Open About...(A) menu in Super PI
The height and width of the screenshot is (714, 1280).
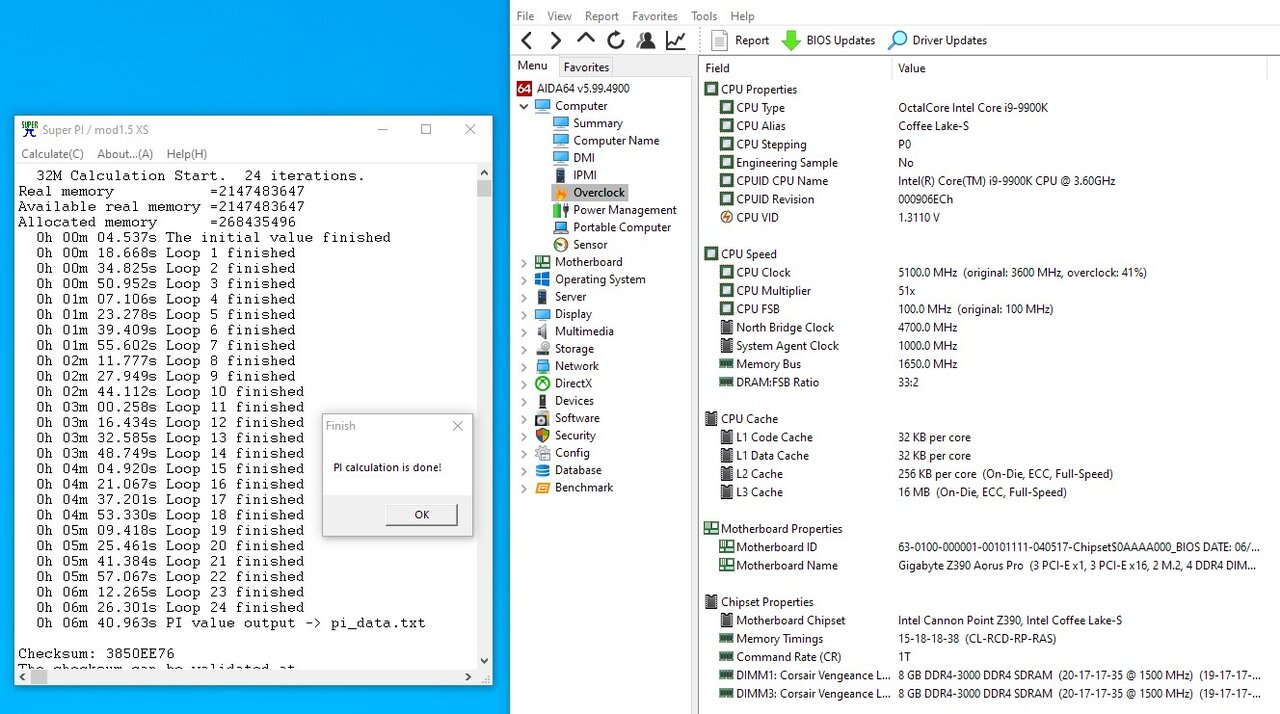pos(125,154)
